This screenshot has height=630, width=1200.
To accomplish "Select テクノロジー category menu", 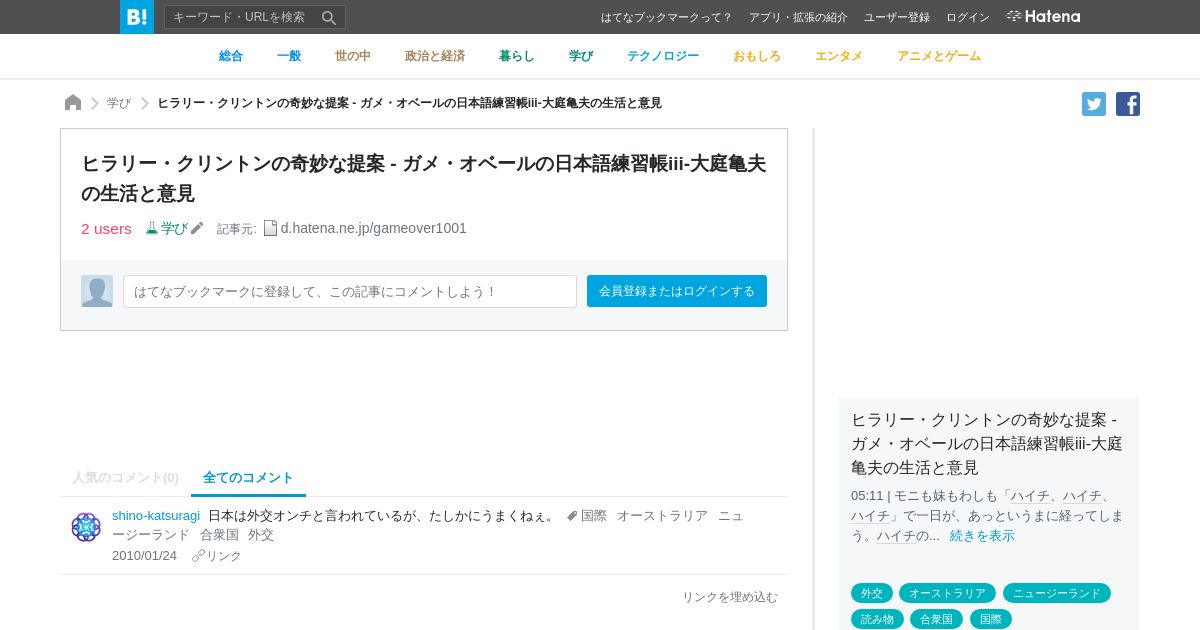I will 663,56.
